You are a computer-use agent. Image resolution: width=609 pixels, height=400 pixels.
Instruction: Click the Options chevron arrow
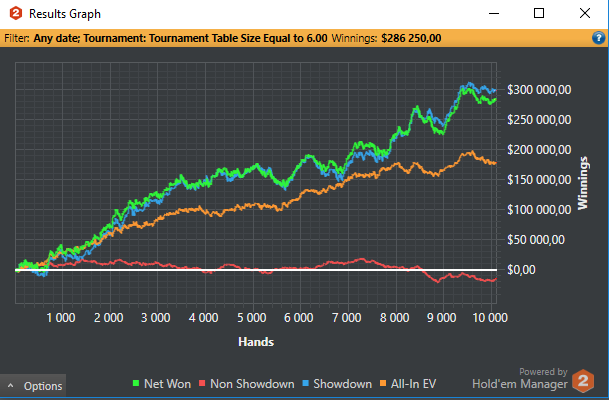tap(10, 386)
